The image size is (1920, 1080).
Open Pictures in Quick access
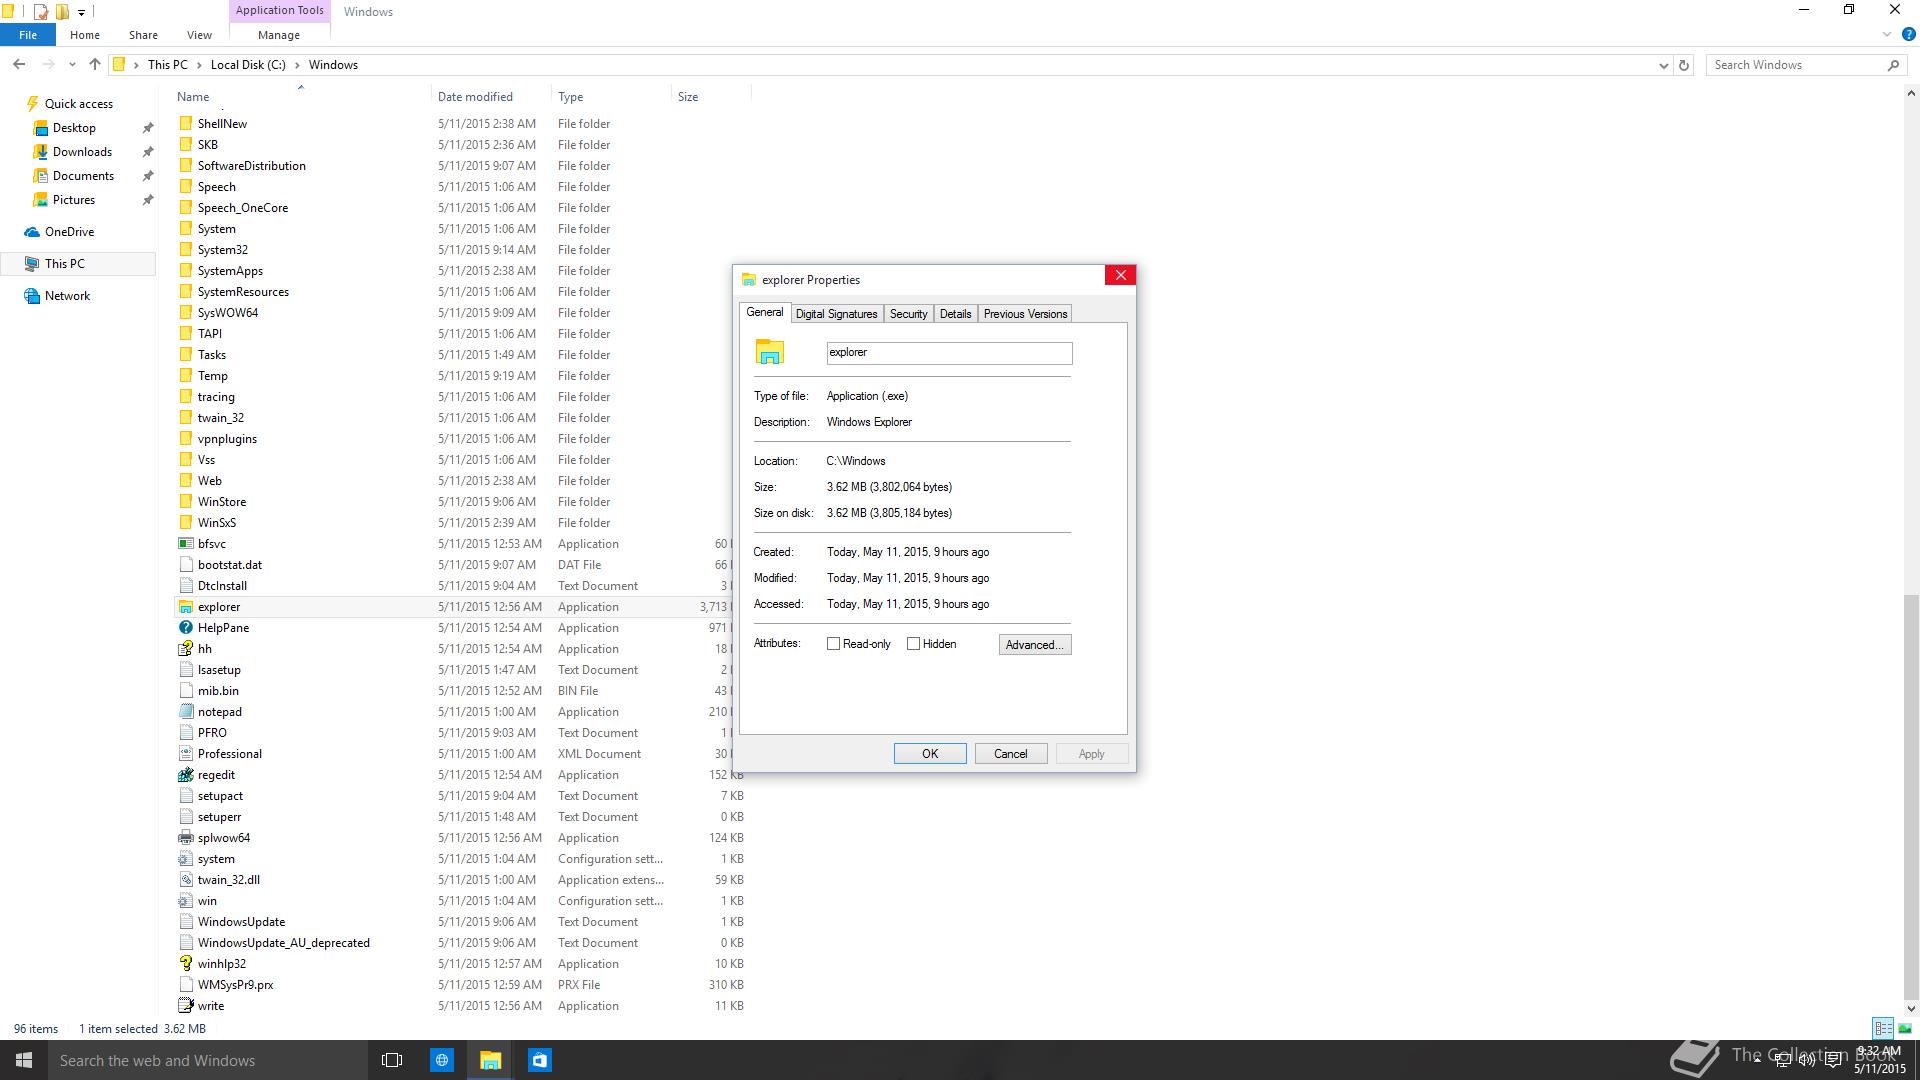pos(74,200)
